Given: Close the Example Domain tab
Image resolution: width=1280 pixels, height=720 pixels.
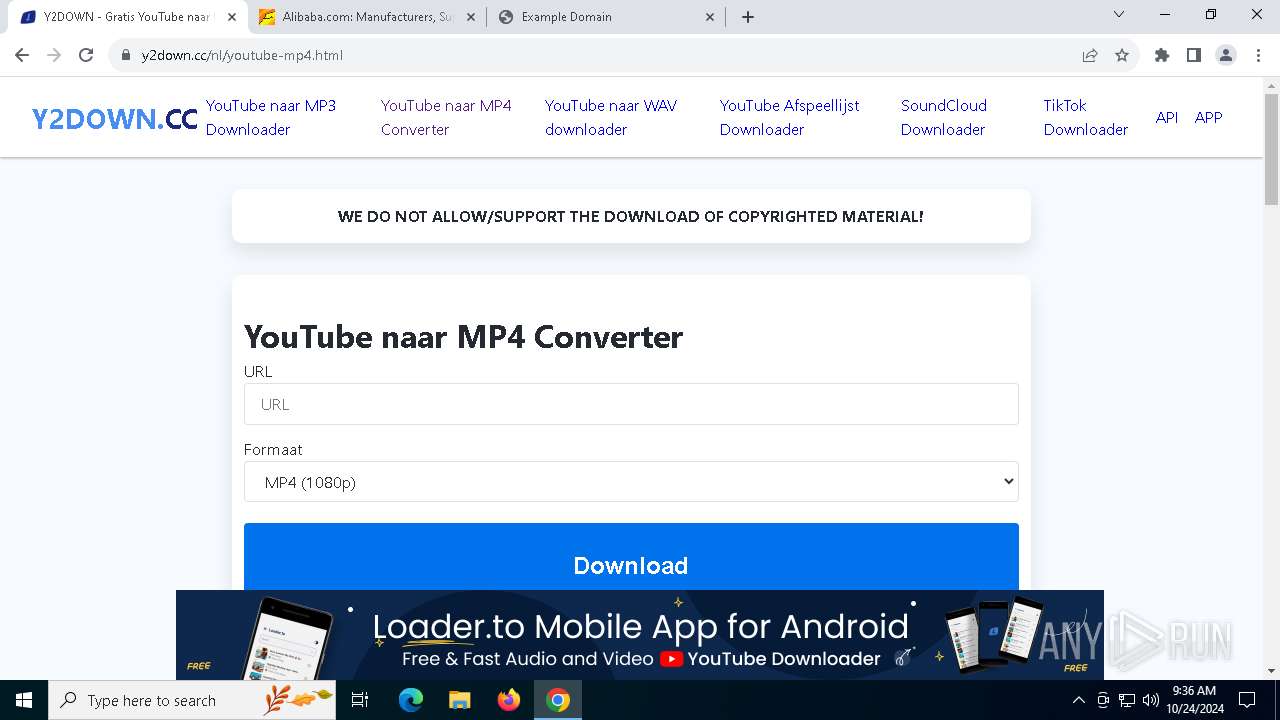Looking at the screenshot, I should click(710, 17).
